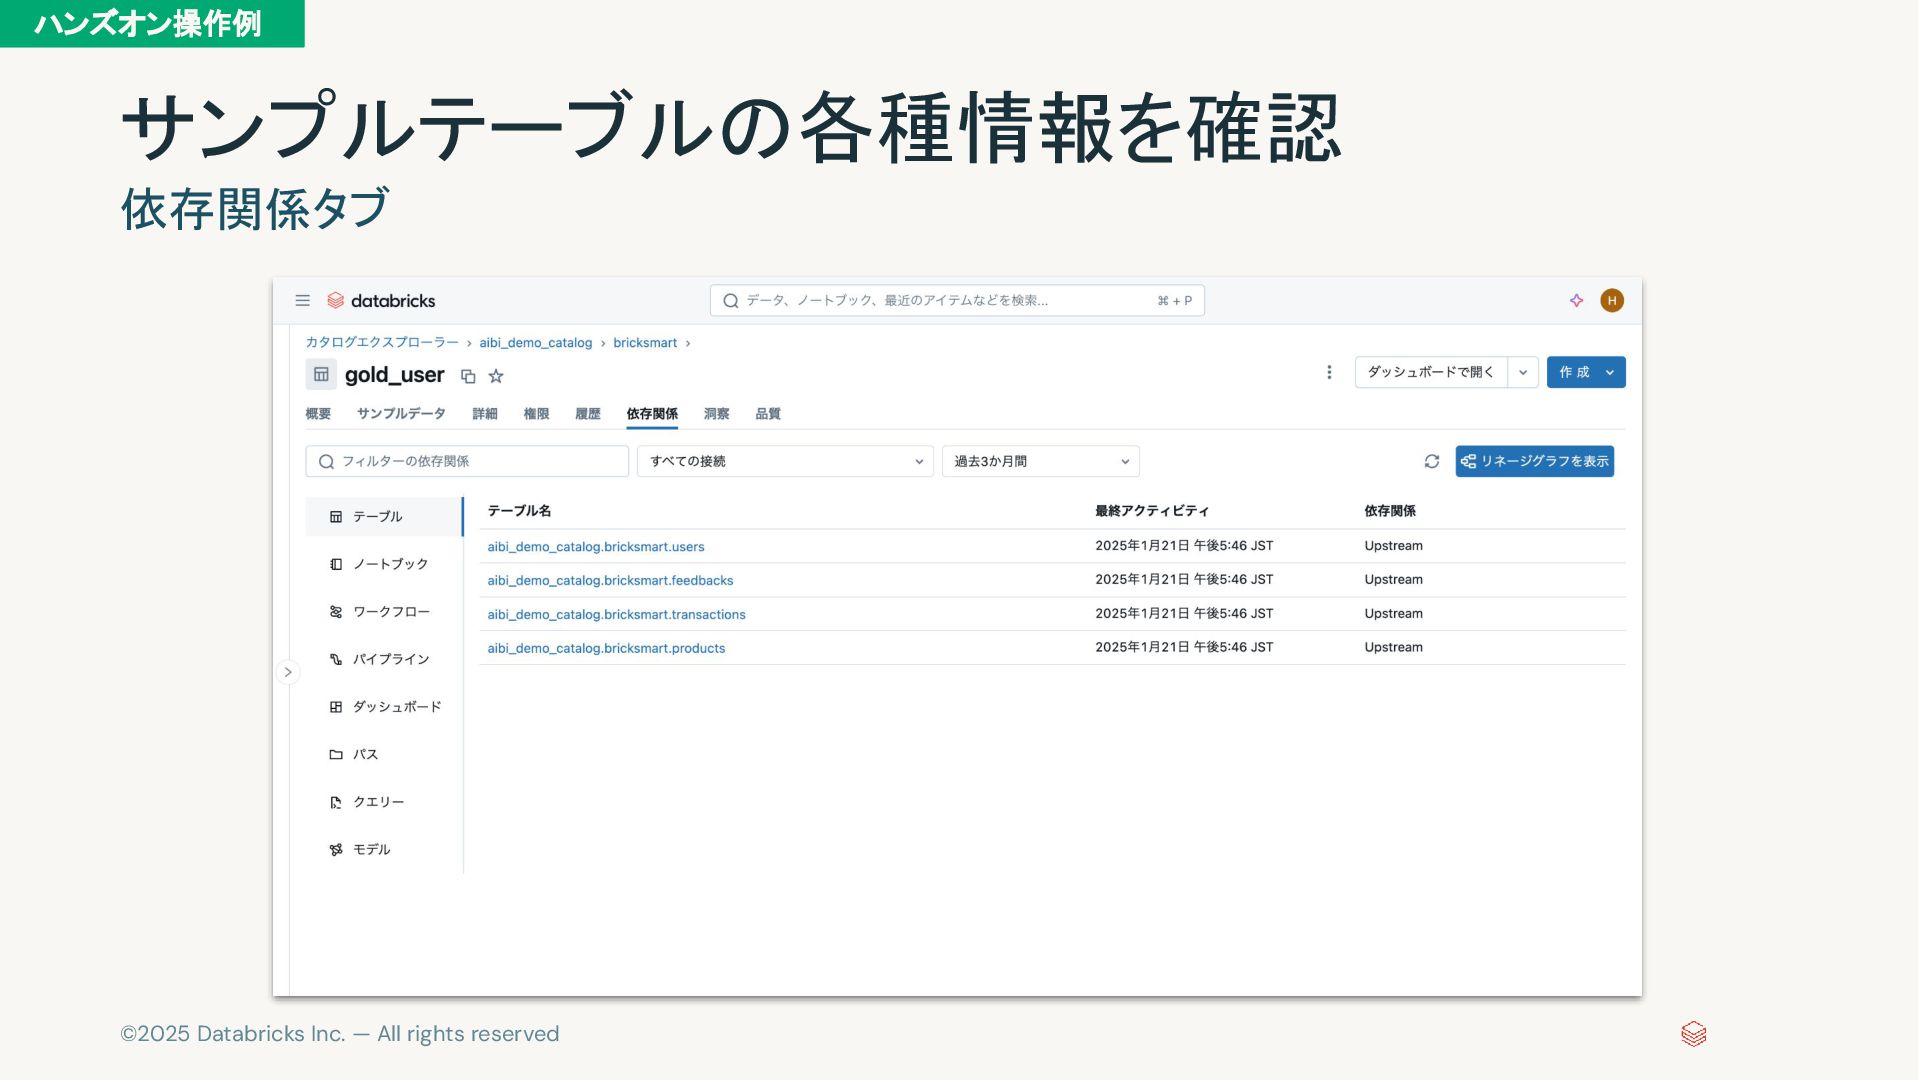Focus the フィルターの依存関係 filter field
The image size is (1918, 1080).
point(467,461)
